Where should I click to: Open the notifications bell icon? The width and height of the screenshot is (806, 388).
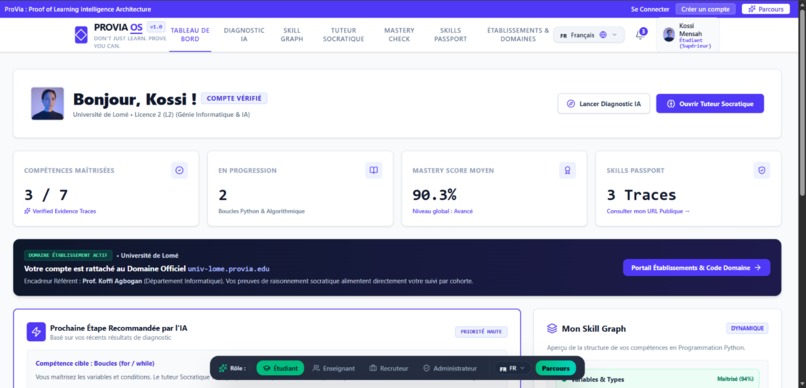640,34
